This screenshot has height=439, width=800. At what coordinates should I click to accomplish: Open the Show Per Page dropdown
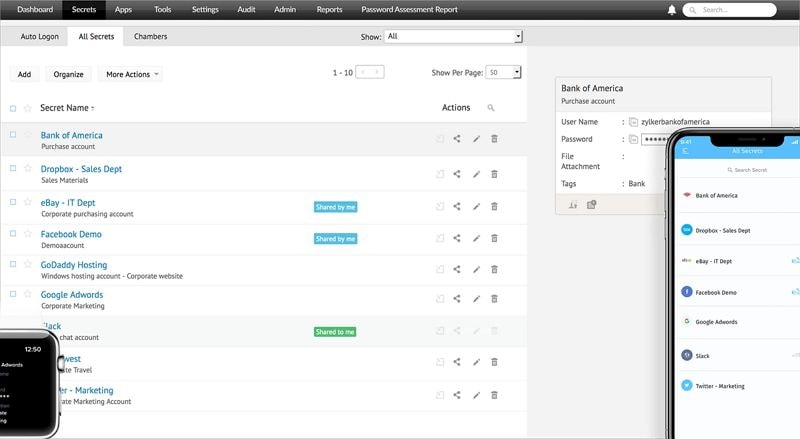(x=503, y=72)
